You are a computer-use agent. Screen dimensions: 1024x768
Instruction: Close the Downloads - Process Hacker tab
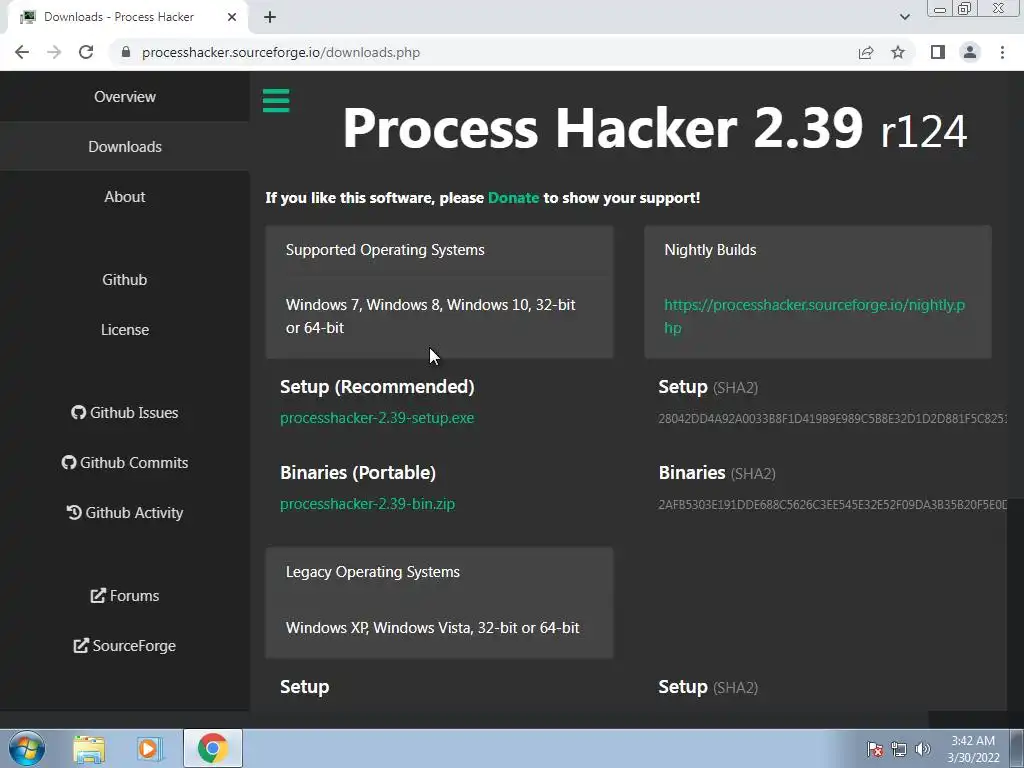232,17
